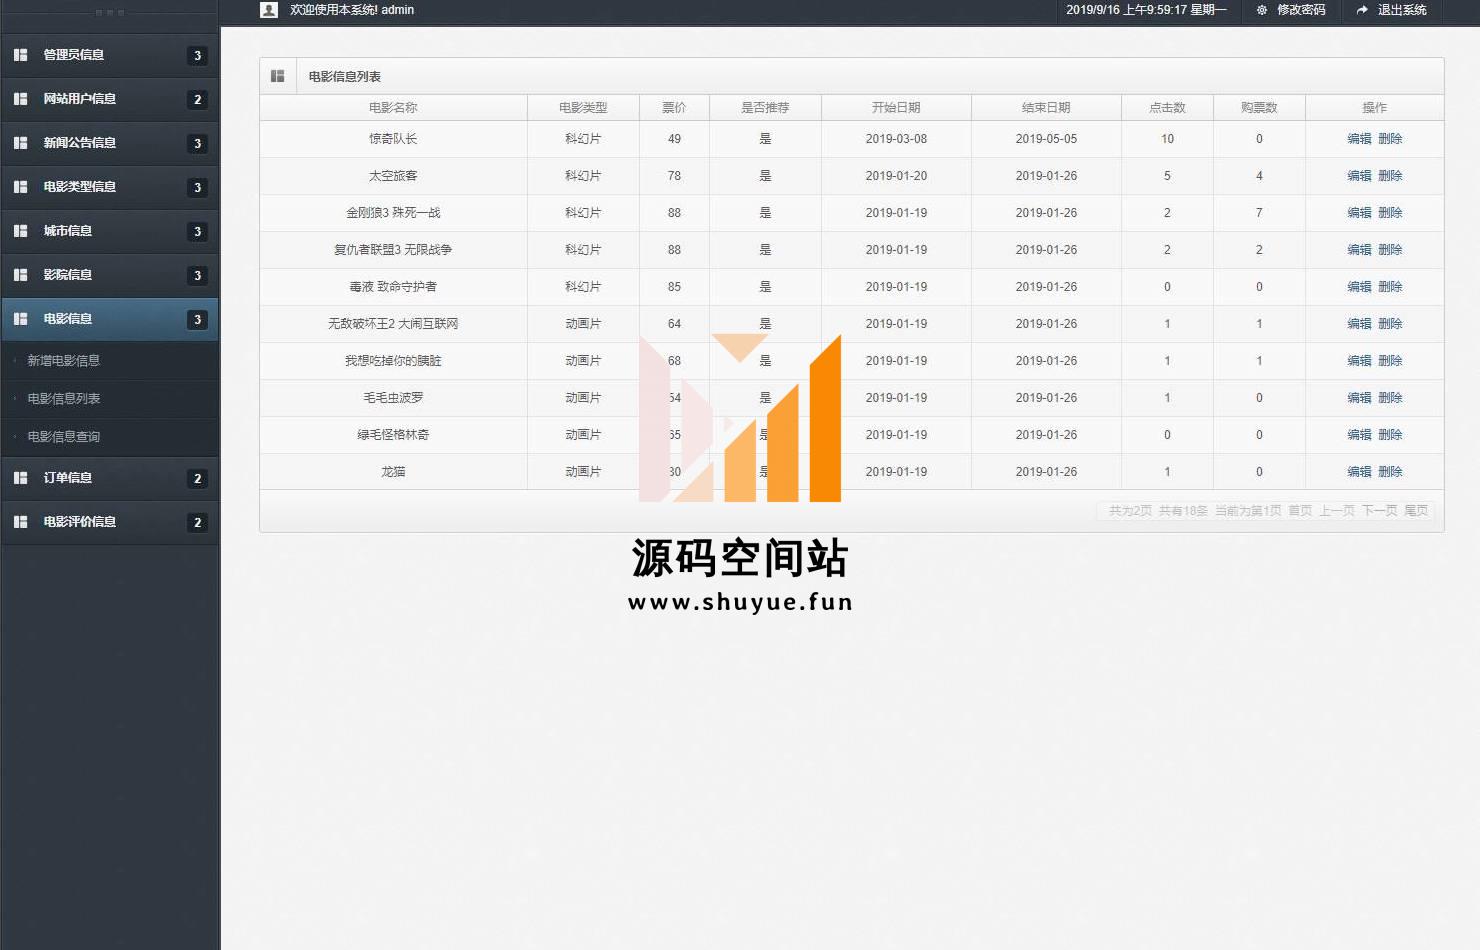This screenshot has height=950, width=1480.
Task: Click 删除 for 惊奇队长
Action: pyautogui.click(x=1390, y=139)
